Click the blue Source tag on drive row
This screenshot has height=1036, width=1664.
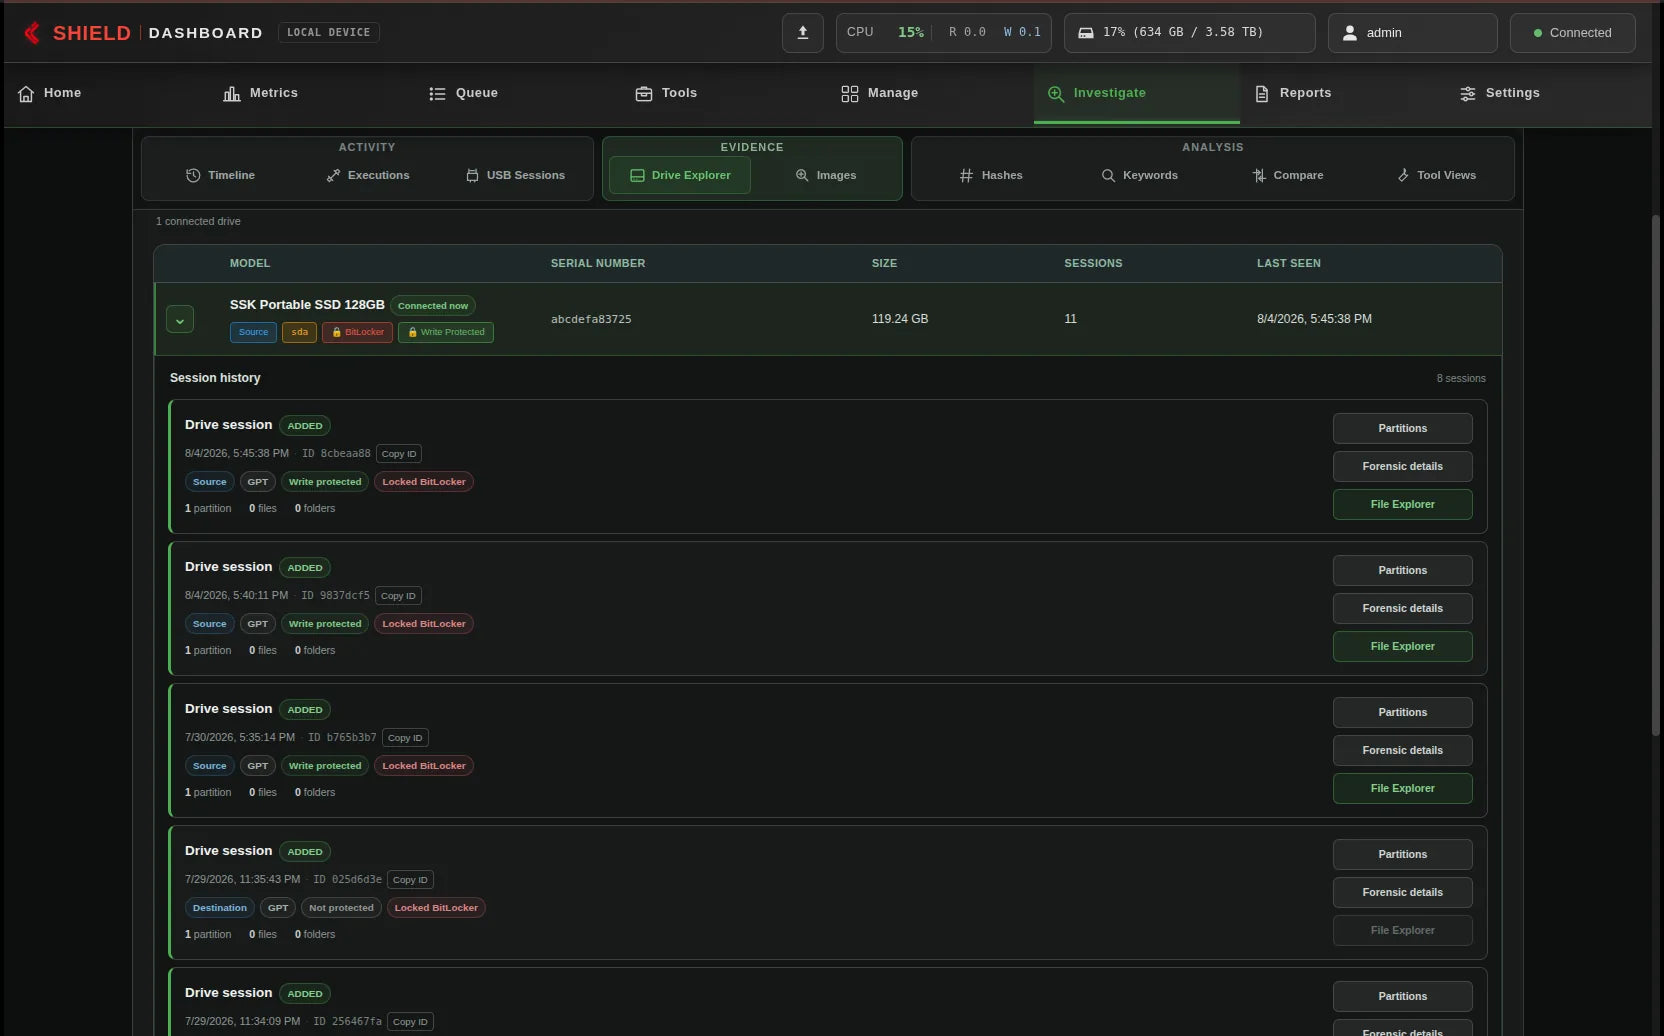(x=253, y=332)
